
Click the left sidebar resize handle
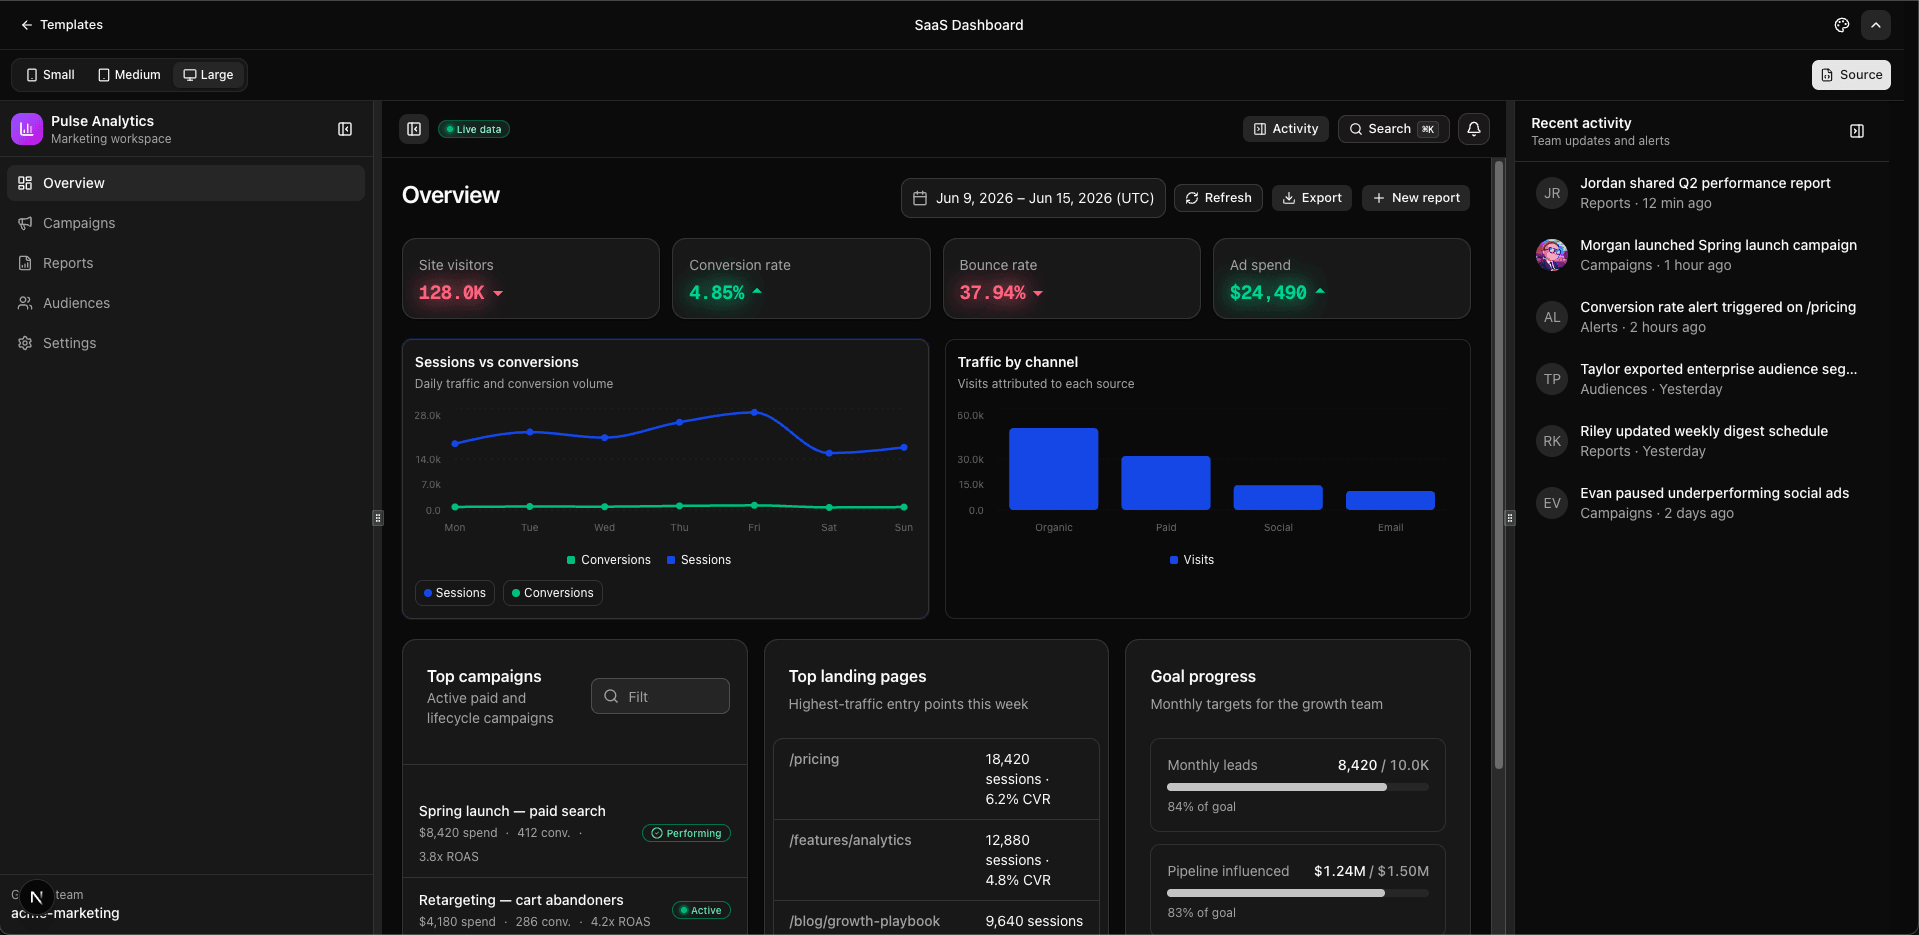pyautogui.click(x=378, y=518)
